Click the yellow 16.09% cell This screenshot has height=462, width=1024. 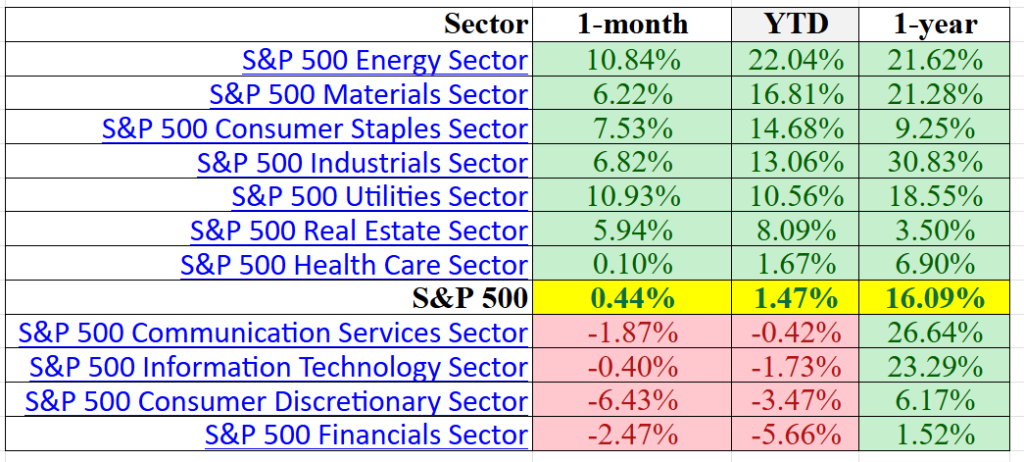click(936, 298)
